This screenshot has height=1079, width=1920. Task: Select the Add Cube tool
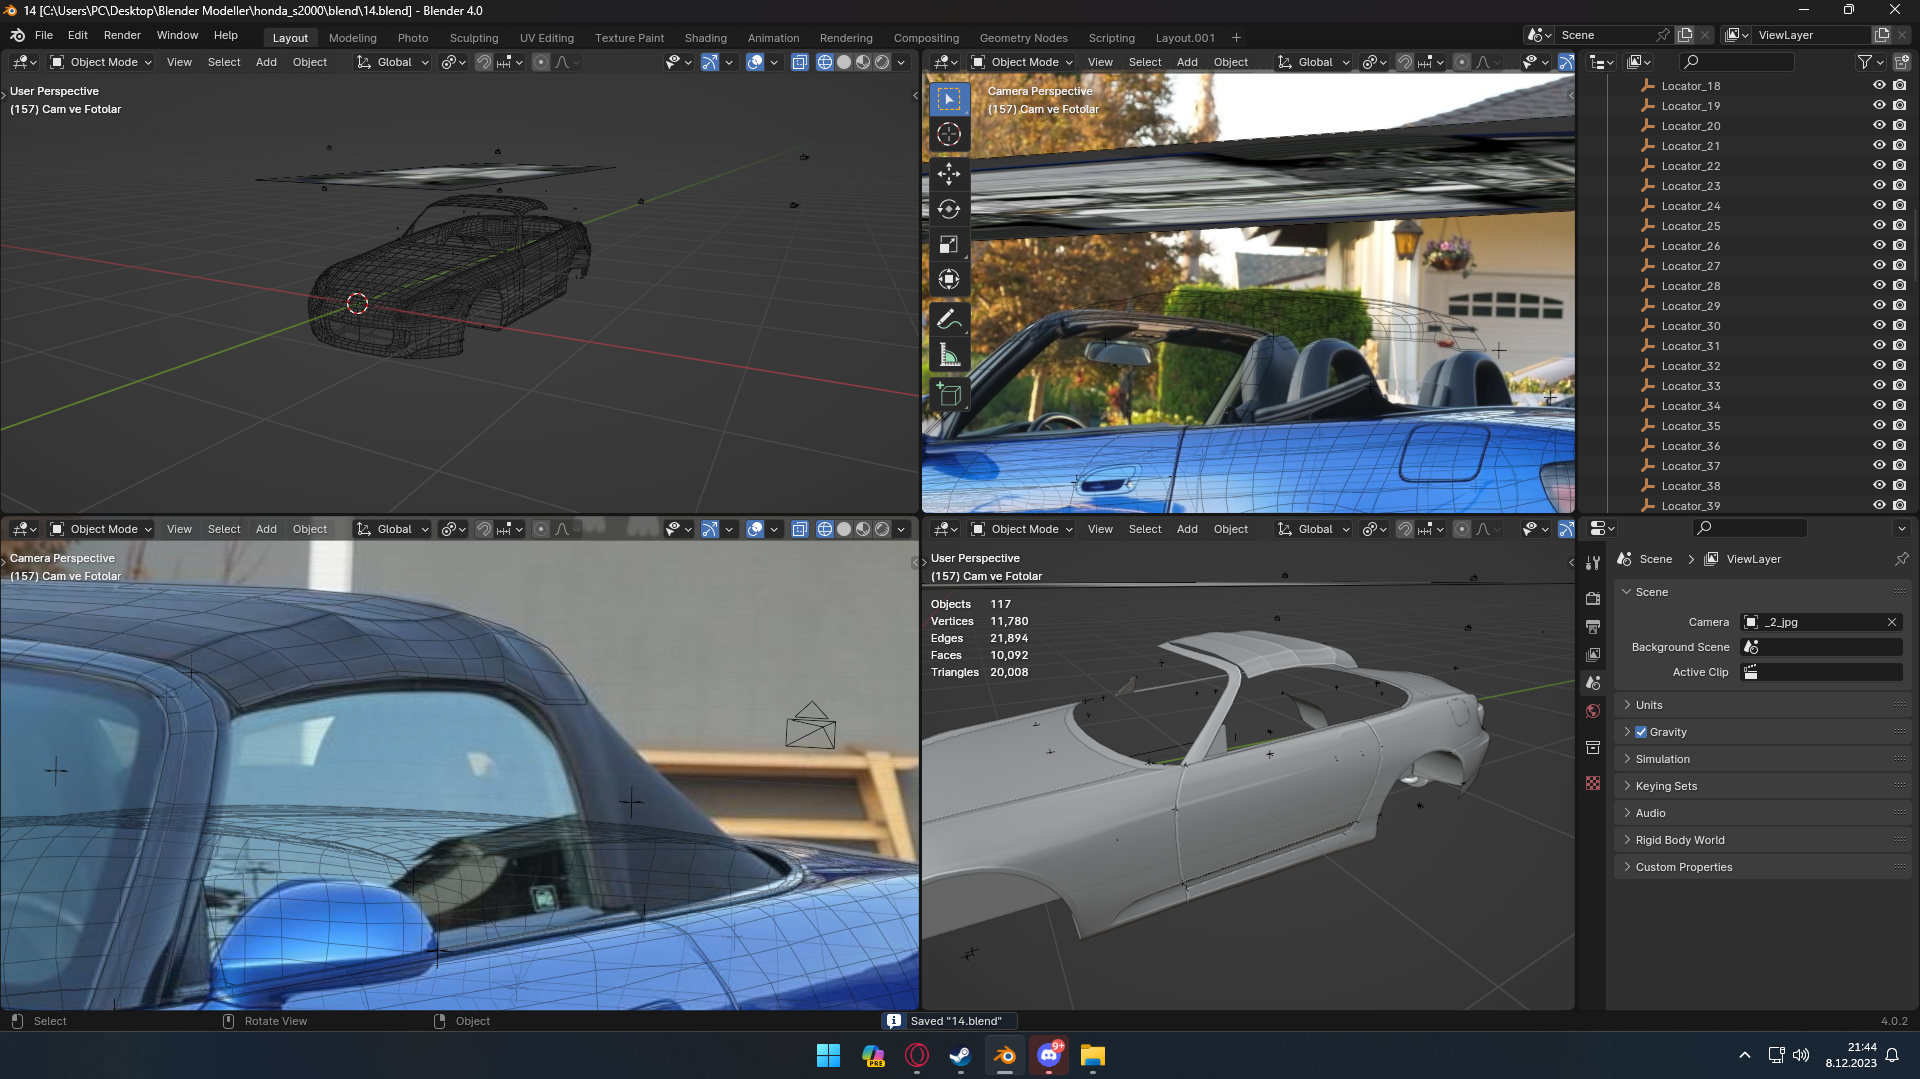coord(949,395)
